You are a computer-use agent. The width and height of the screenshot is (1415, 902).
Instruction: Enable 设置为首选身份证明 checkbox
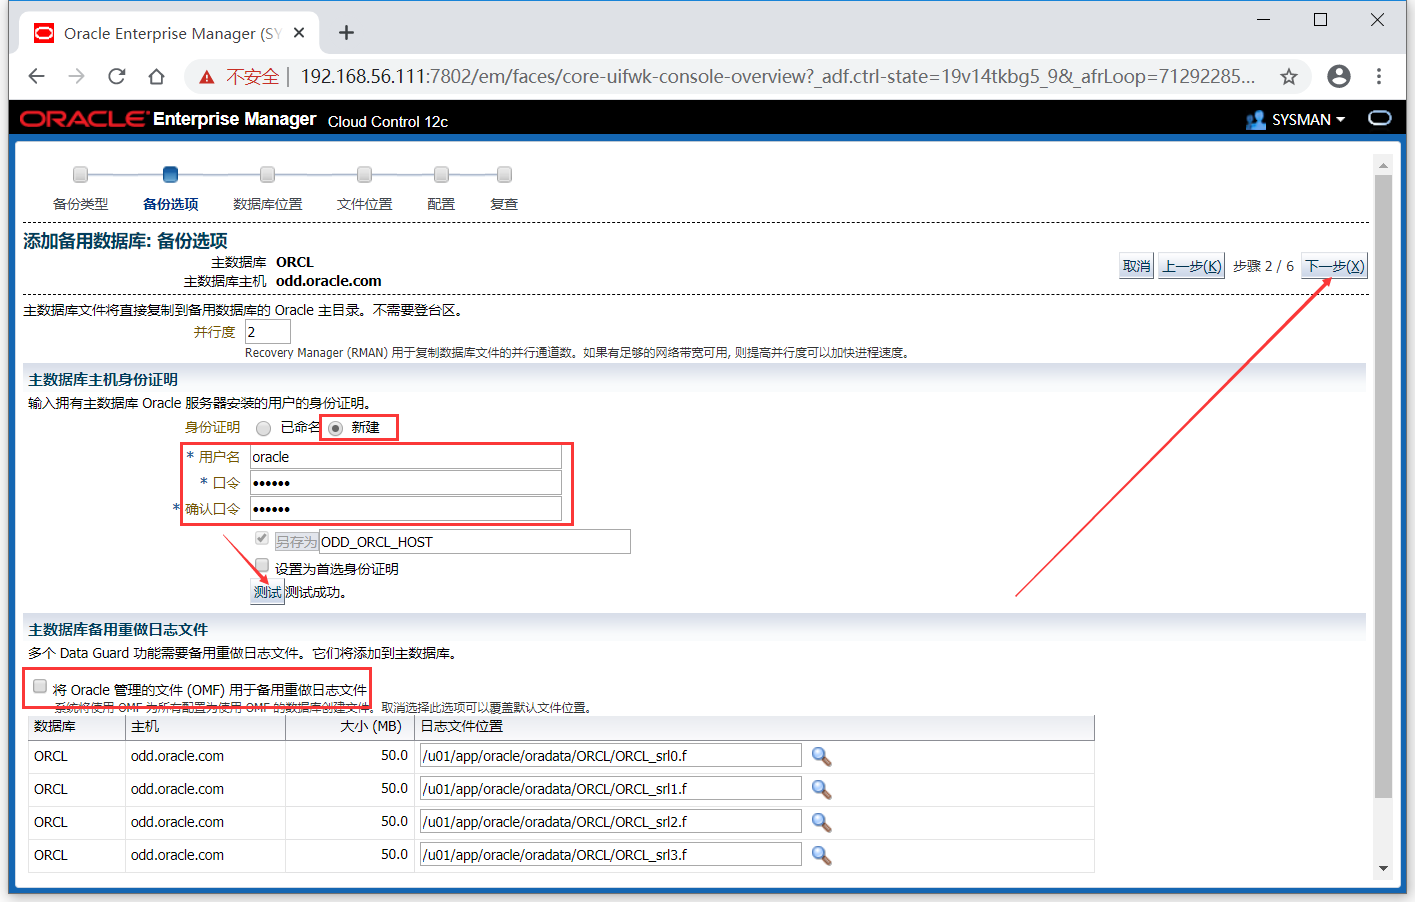(262, 565)
